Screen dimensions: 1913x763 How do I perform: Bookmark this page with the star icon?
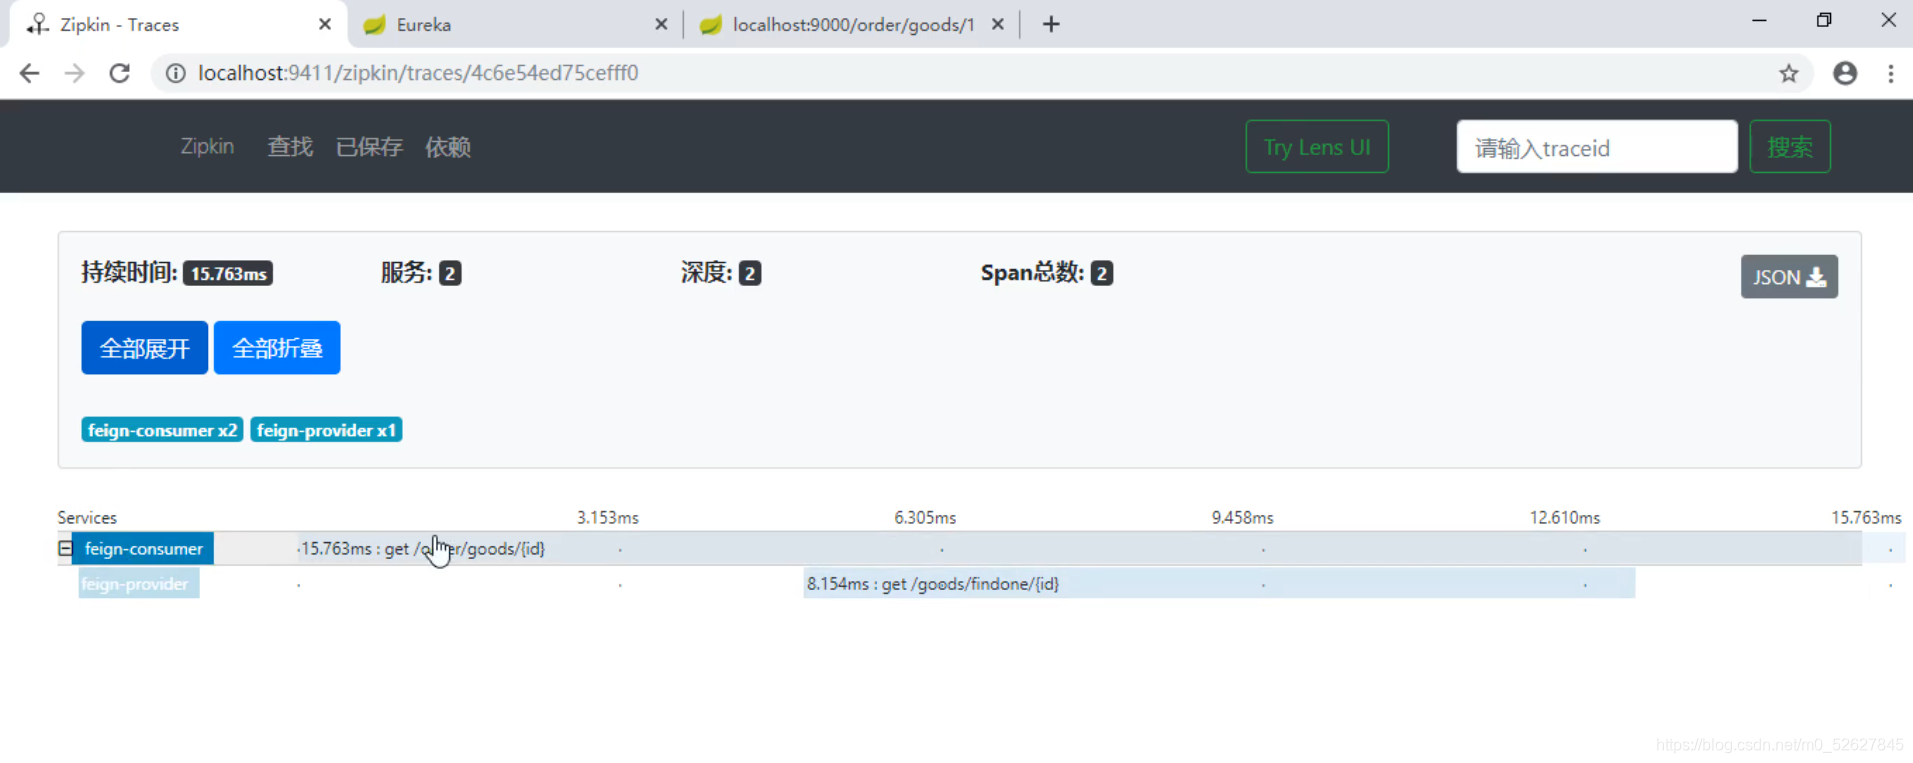[x=1789, y=73]
